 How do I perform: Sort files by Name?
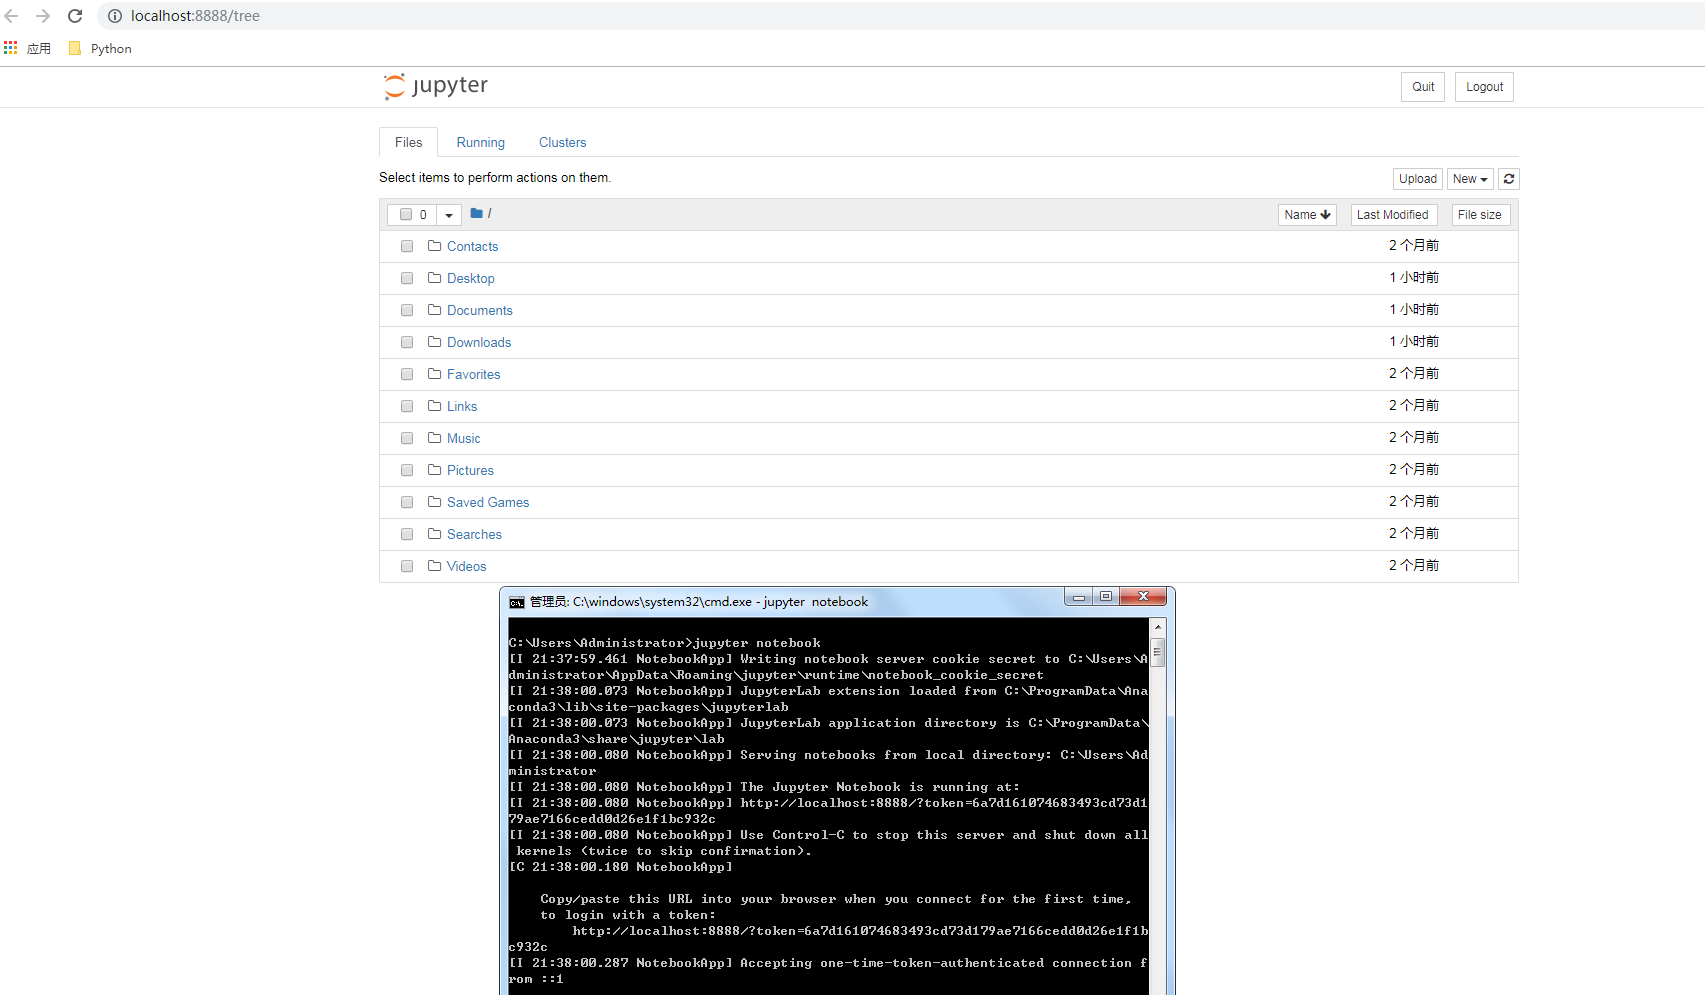1307,215
